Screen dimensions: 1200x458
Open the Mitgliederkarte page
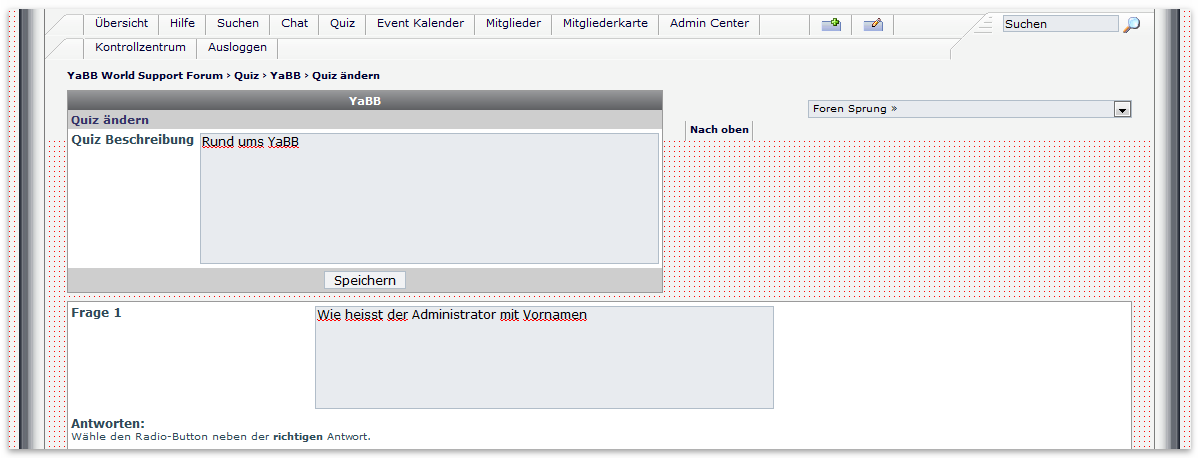pos(604,23)
